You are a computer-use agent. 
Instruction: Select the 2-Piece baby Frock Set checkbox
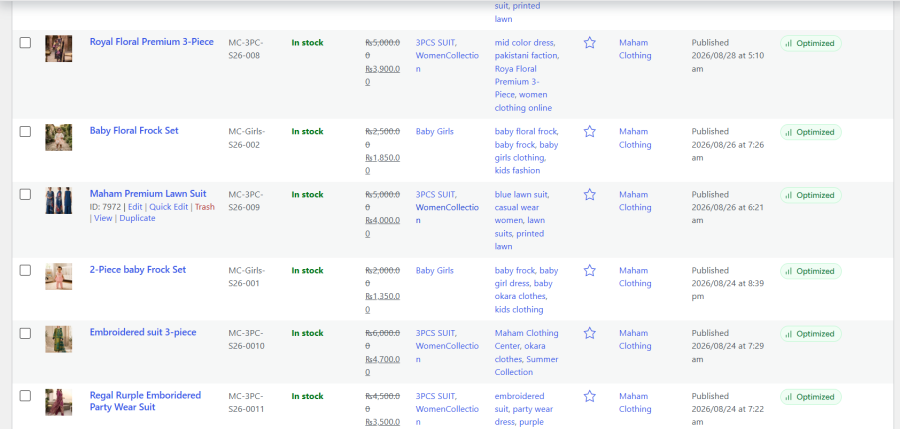pos(25,270)
